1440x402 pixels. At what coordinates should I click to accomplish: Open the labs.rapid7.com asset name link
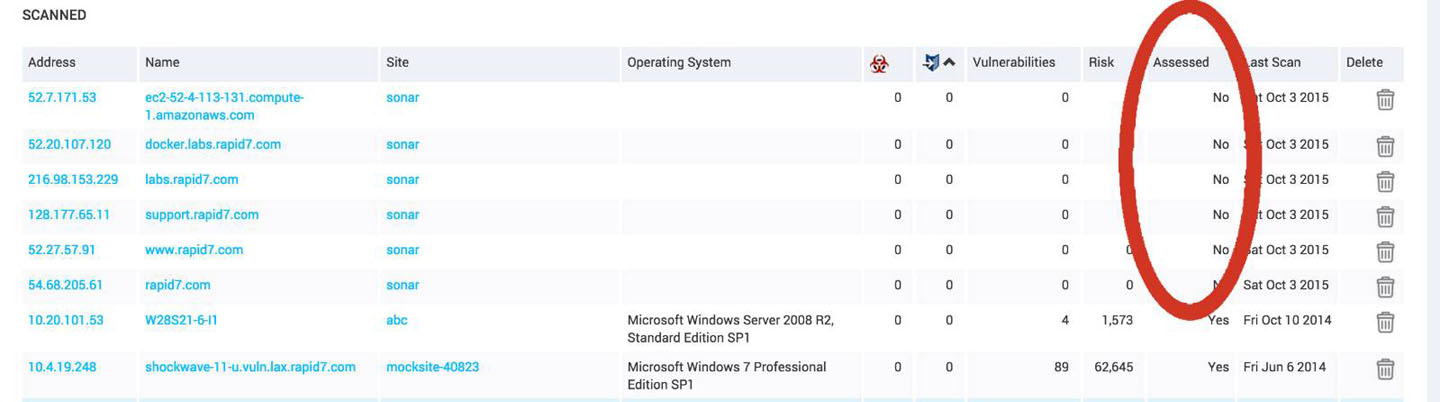pos(191,179)
